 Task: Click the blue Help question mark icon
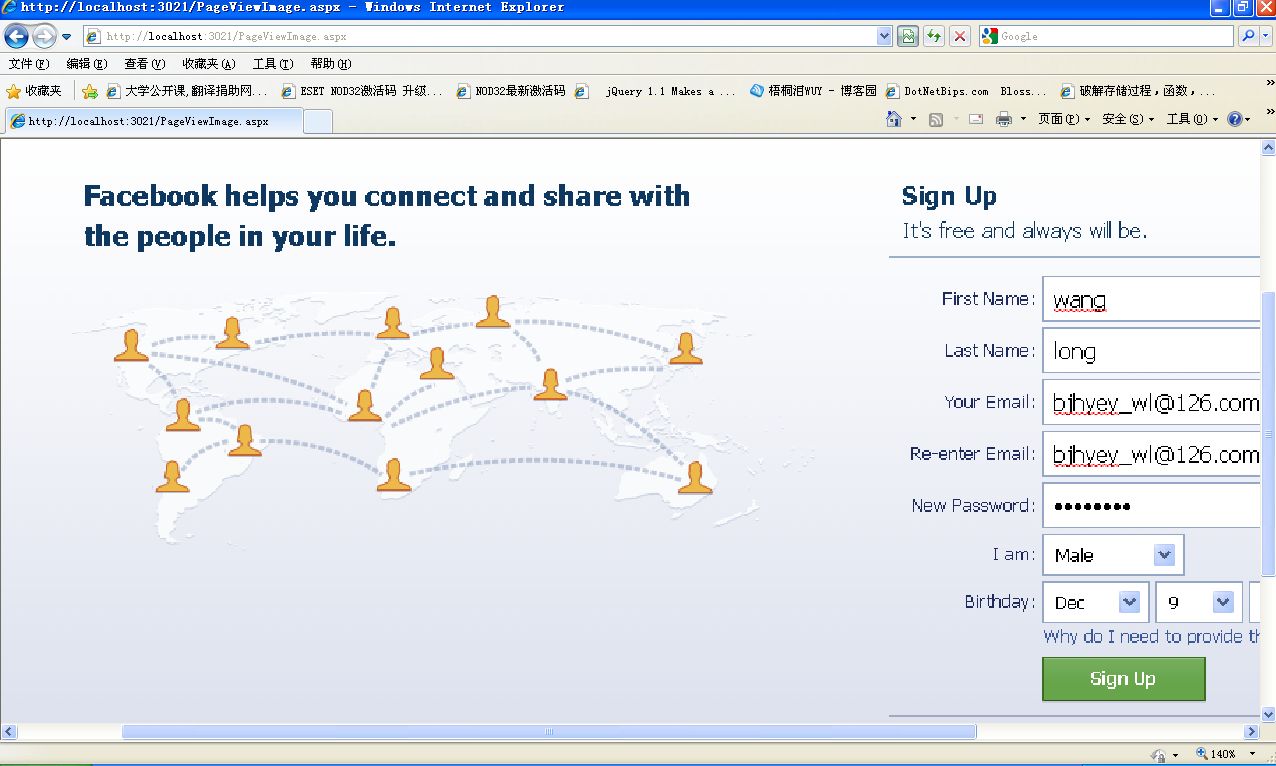1235,119
